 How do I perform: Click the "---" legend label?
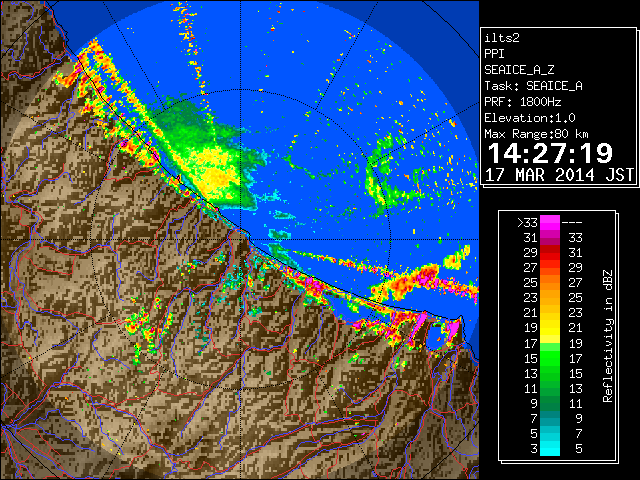[572, 222]
